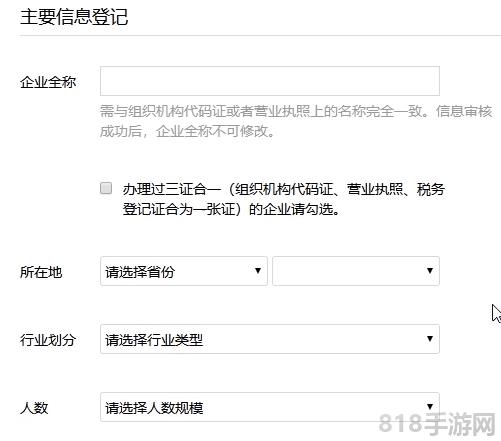Viewport: 501px width, 441px height.
Task: Click the 主要信息登记 section heading
Action: (74, 17)
